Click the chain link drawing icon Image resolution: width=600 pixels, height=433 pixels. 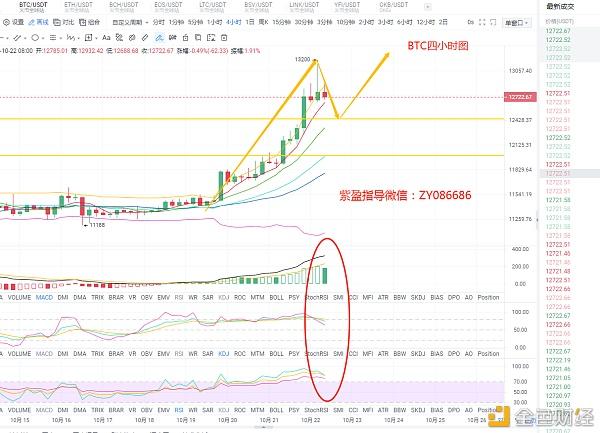coord(132,37)
